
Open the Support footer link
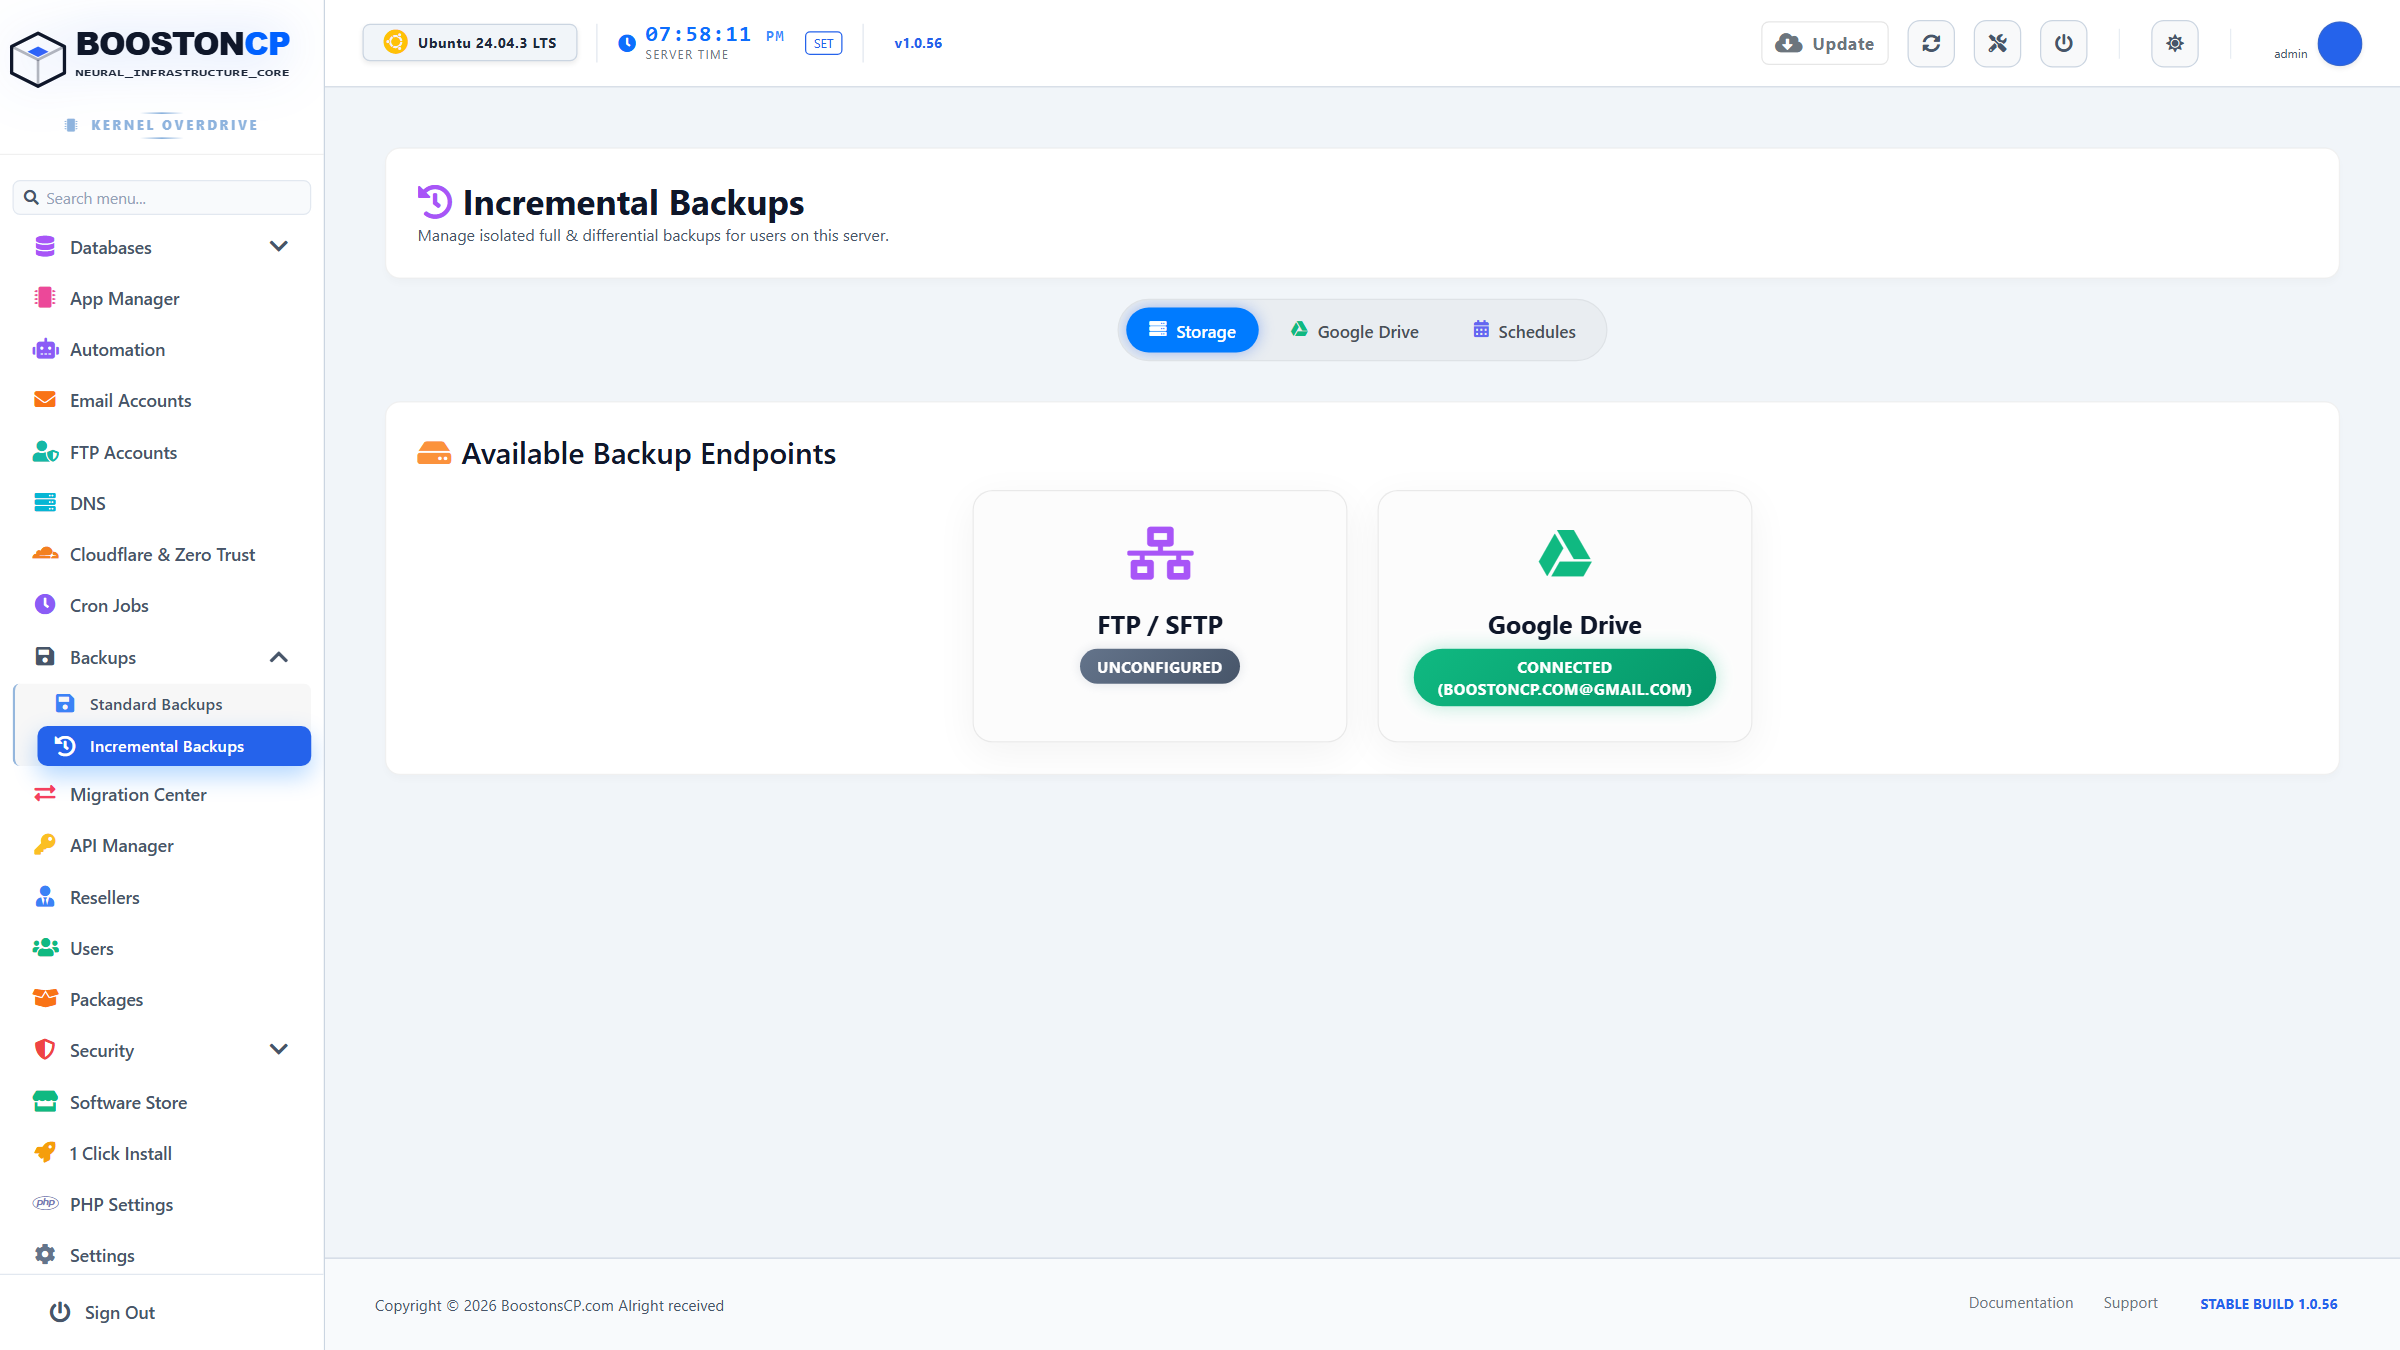[2130, 1303]
